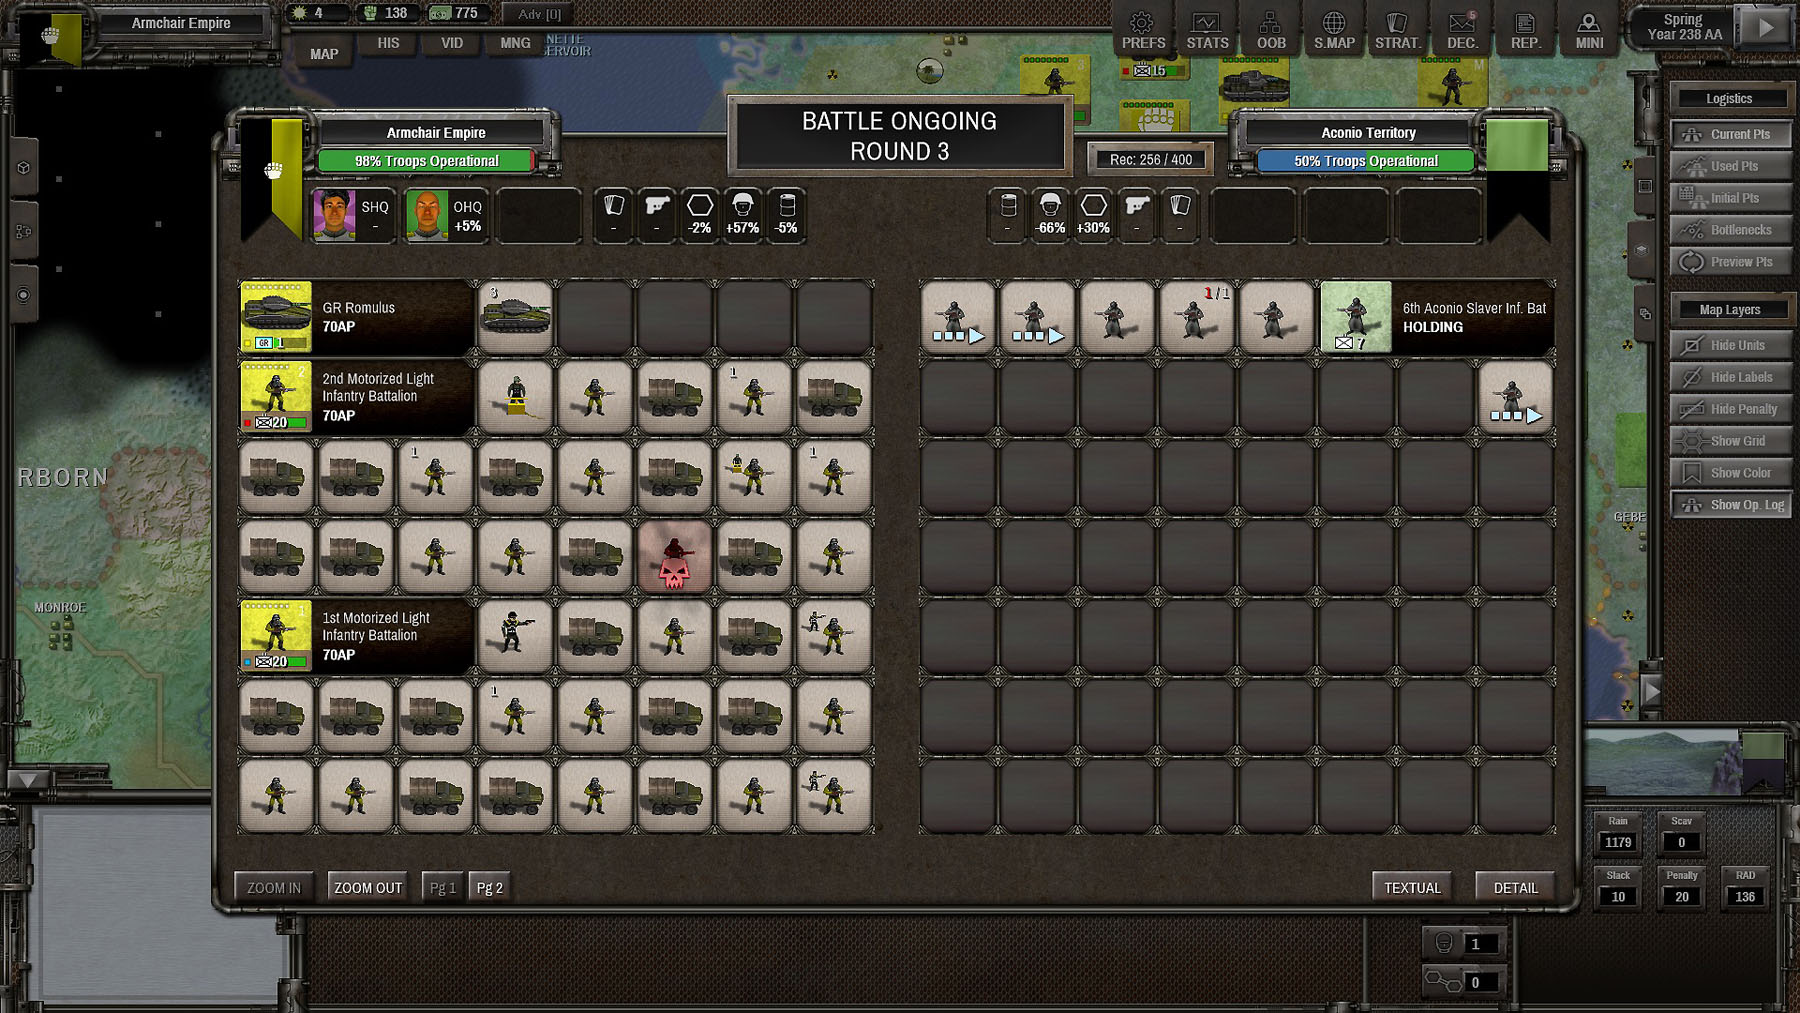Image resolution: width=1800 pixels, height=1013 pixels.
Task: Open the STRAT. stratagem cards screen
Action: pyautogui.click(x=1397, y=30)
